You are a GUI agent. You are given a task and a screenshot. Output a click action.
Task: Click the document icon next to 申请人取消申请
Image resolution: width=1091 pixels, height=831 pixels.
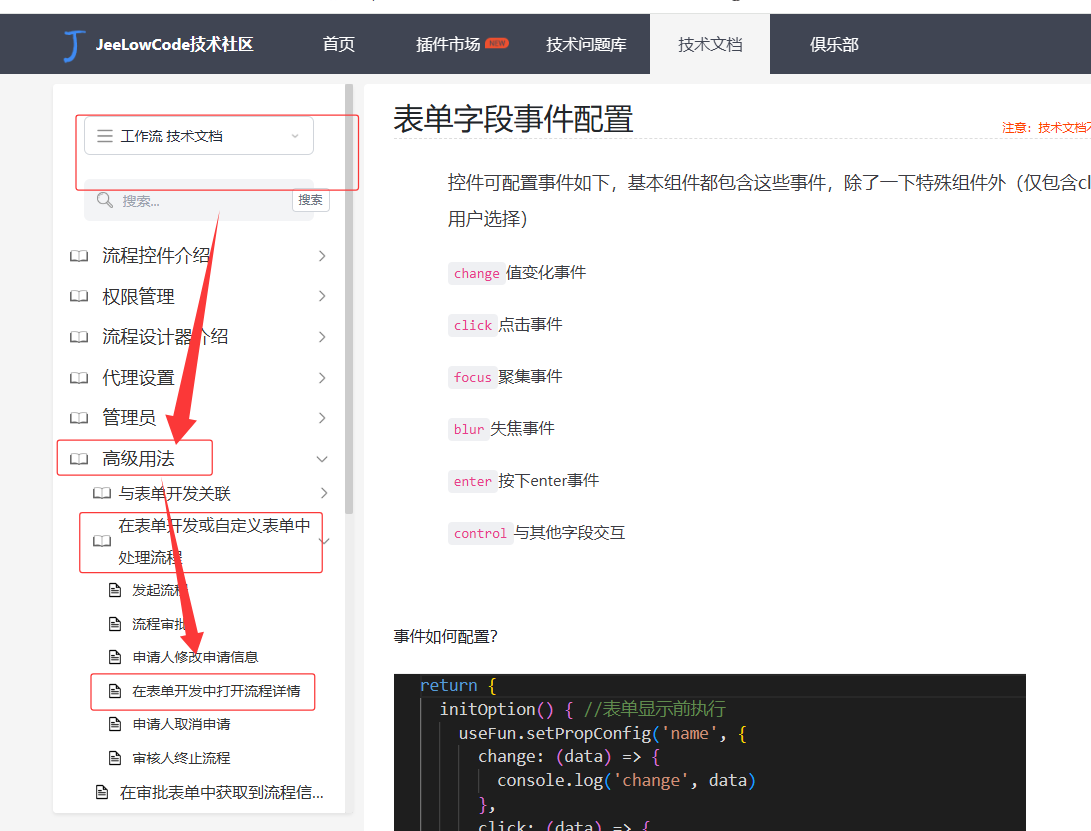click(x=114, y=724)
